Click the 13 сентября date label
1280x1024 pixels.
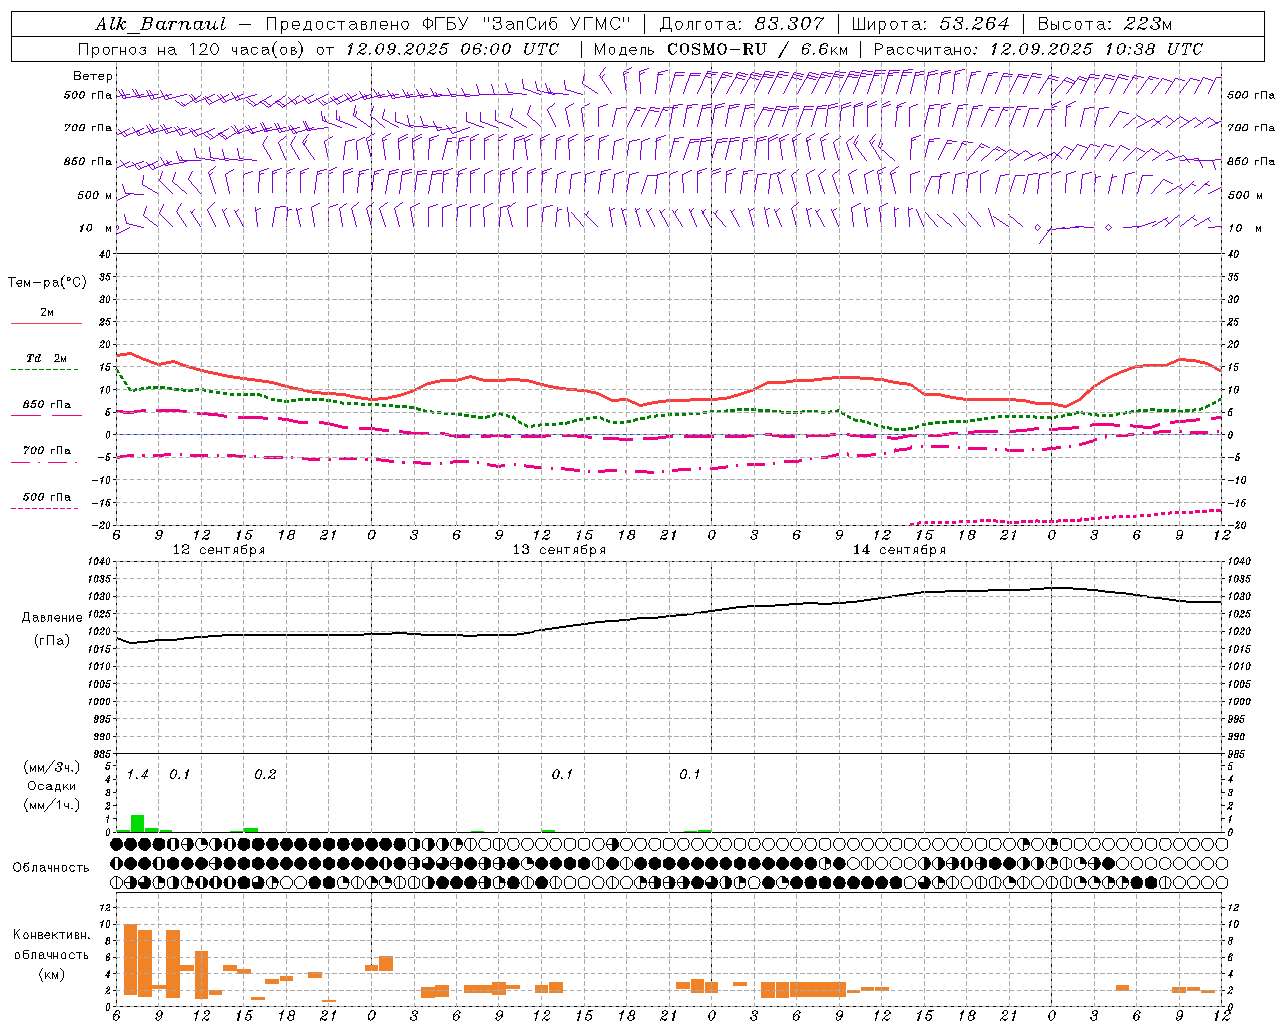point(559,550)
